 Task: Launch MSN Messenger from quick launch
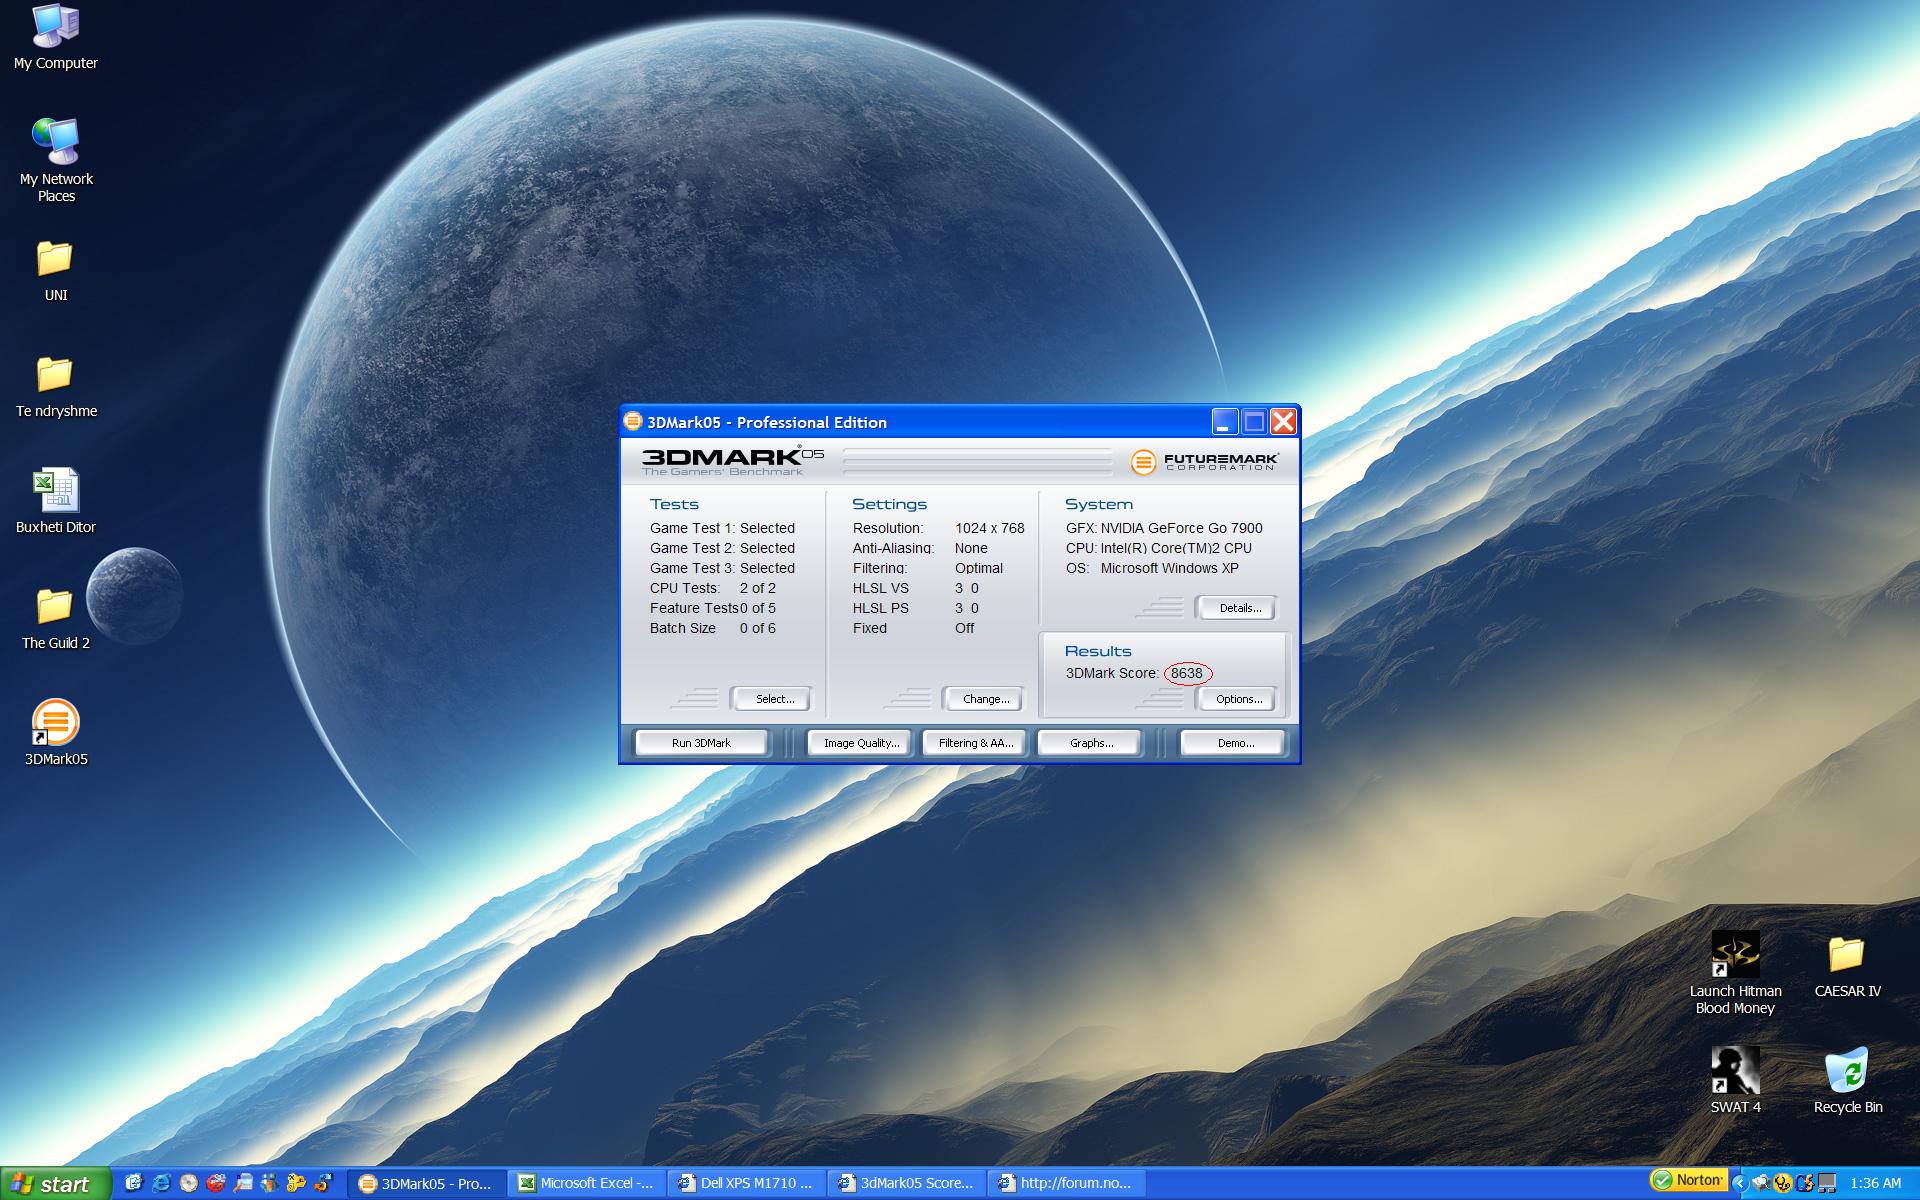pyautogui.click(x=269, y=1183)
